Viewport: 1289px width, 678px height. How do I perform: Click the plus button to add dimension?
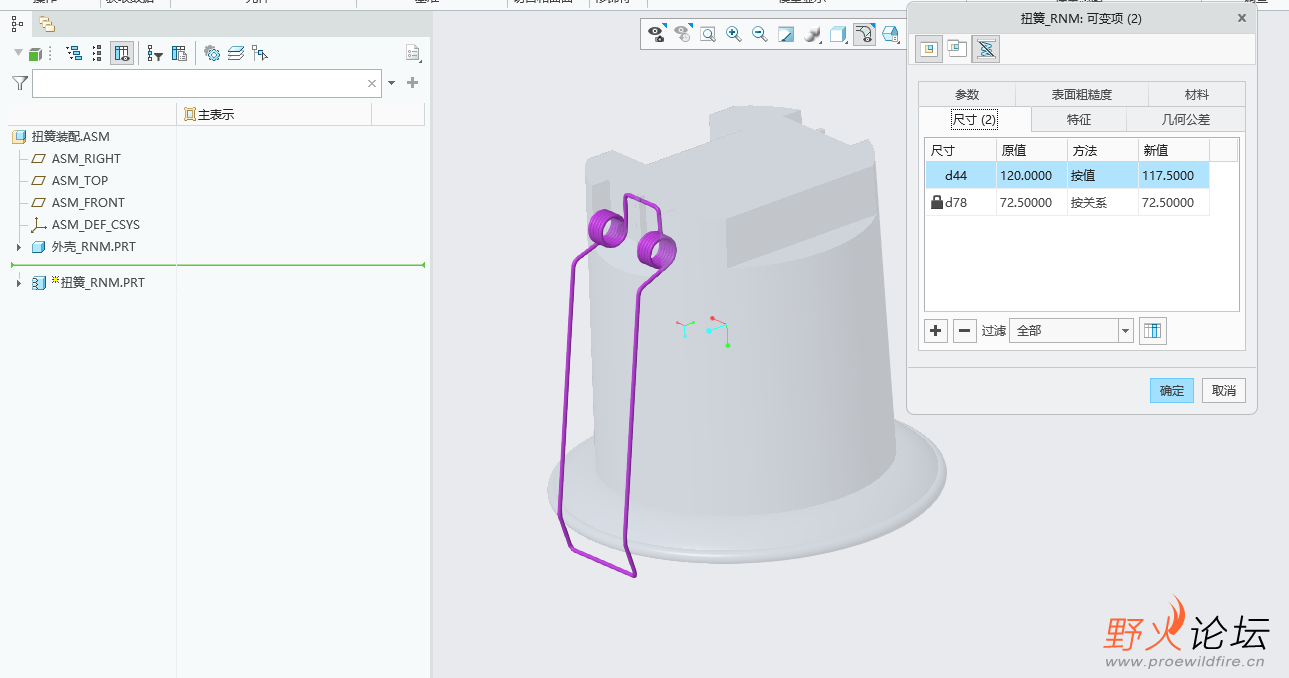(936, 331)
